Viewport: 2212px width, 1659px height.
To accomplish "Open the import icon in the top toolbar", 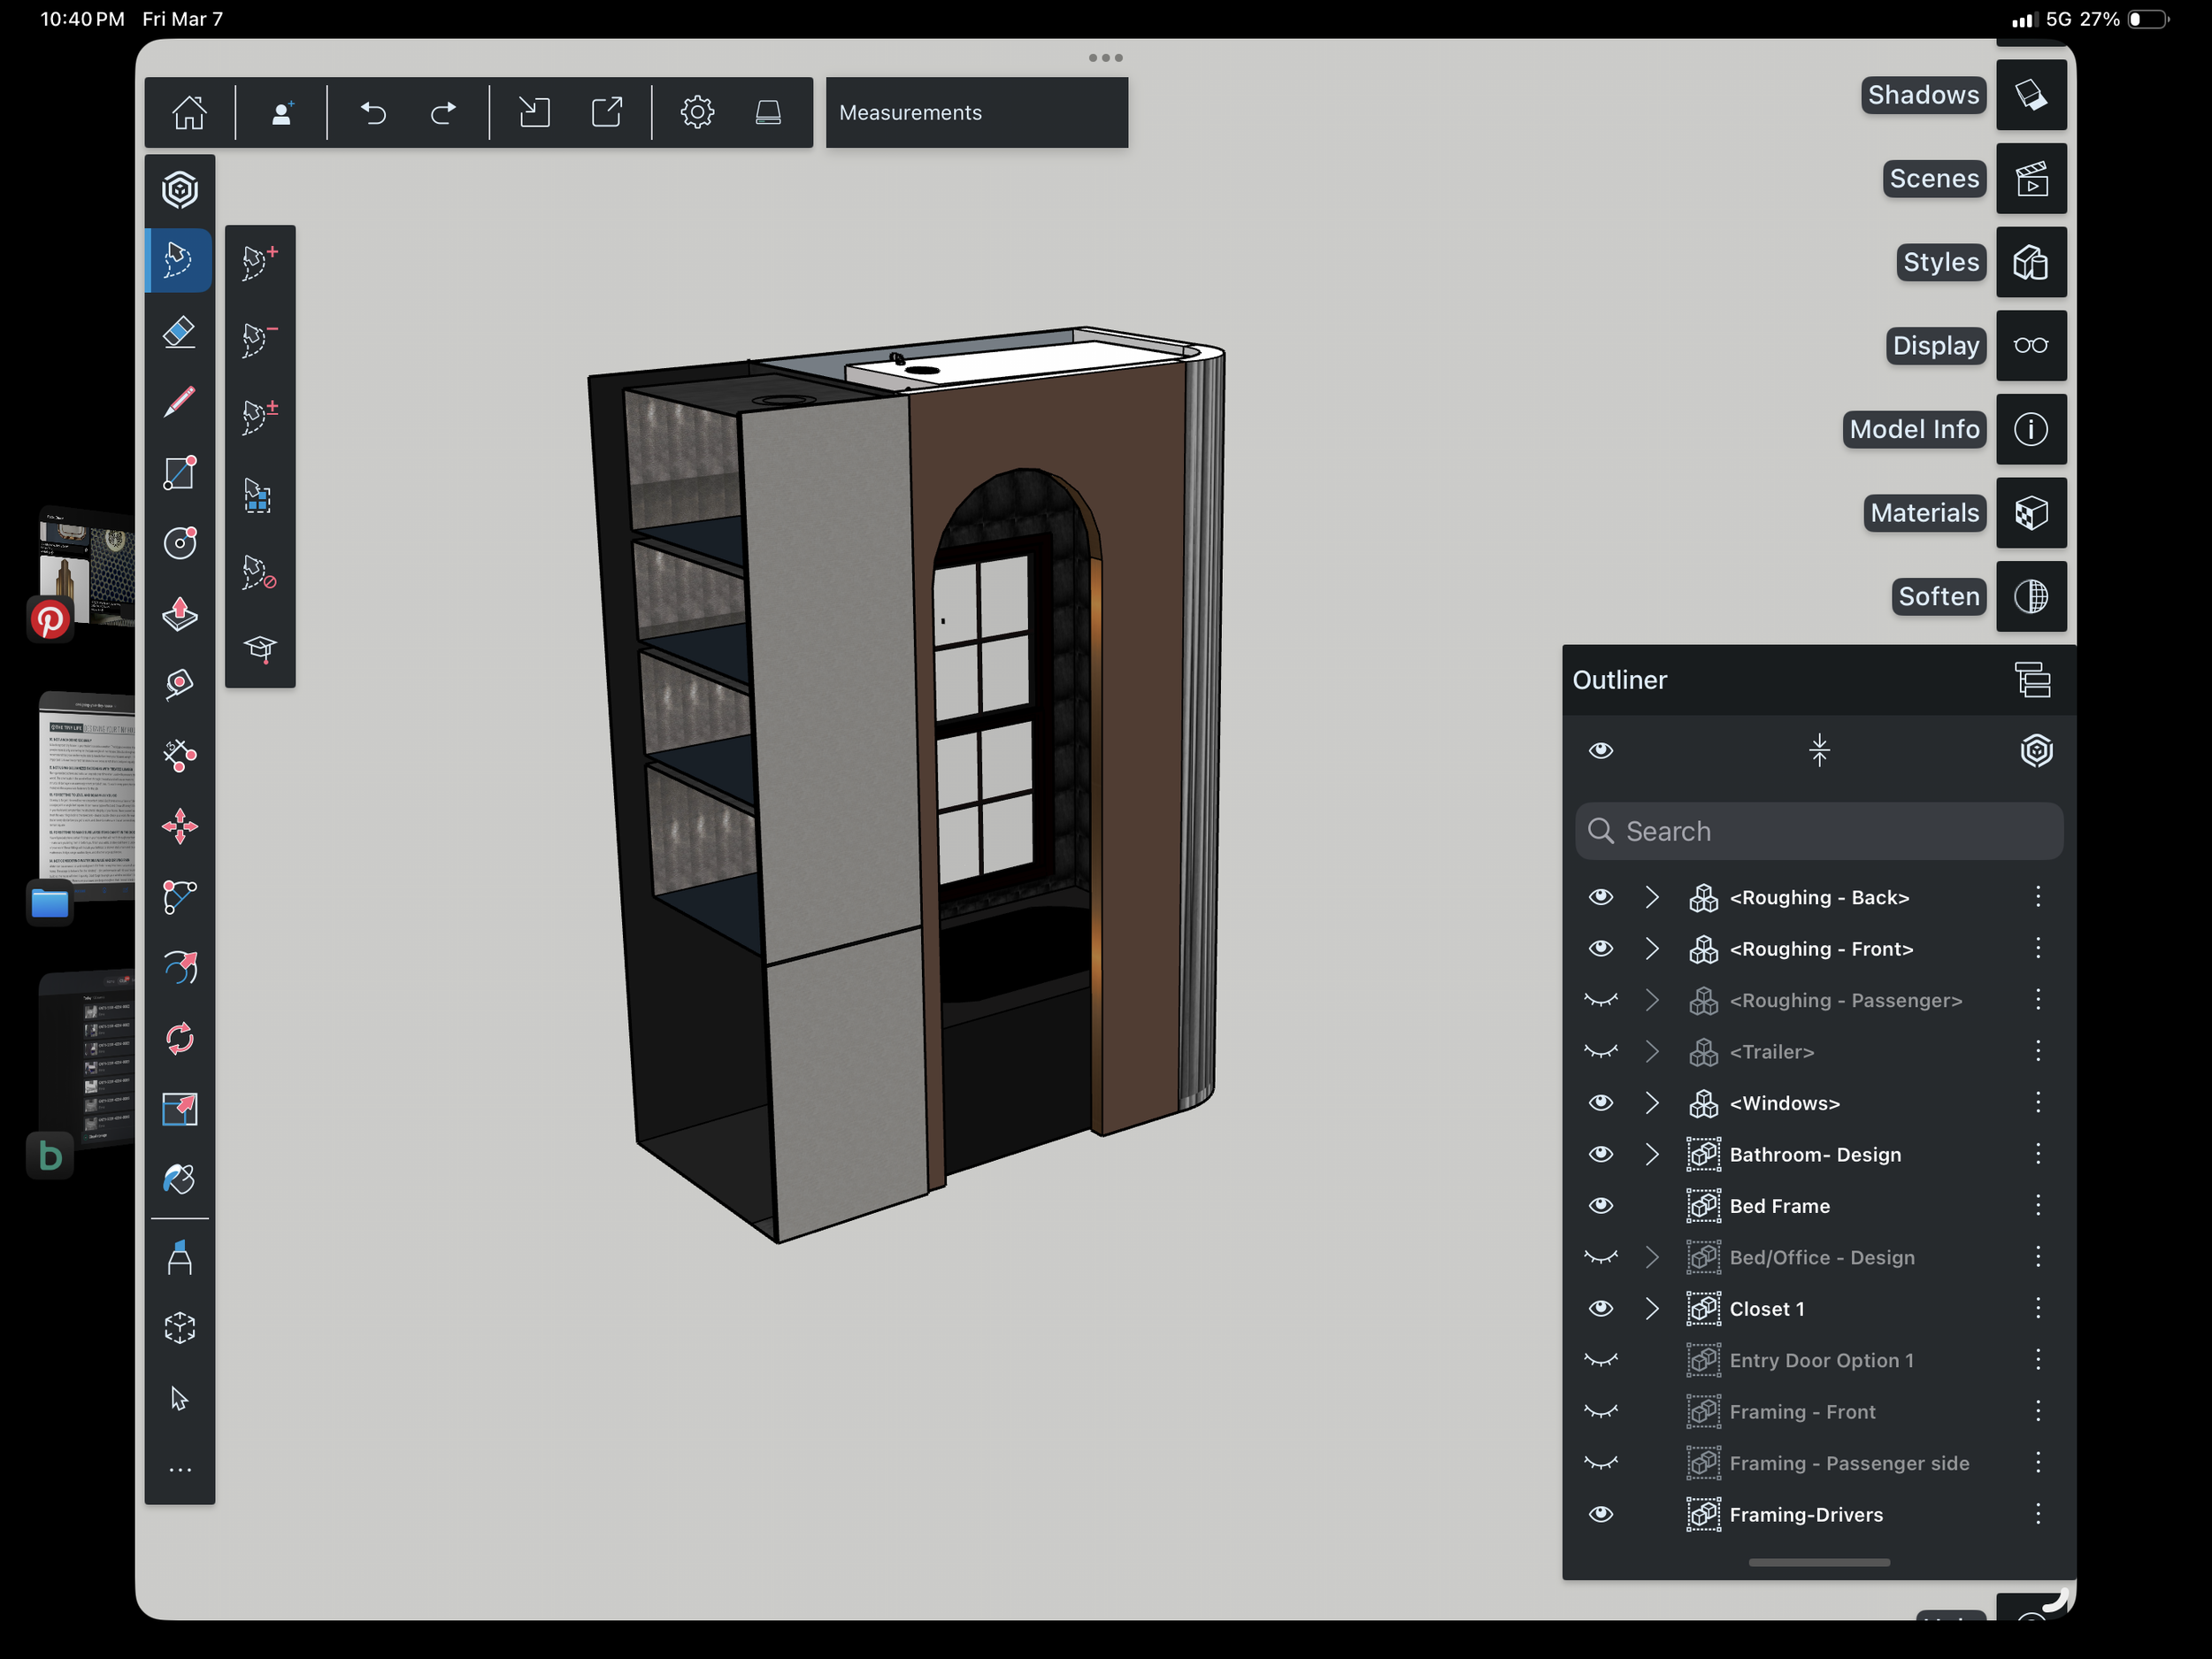I will click(534, 112).
